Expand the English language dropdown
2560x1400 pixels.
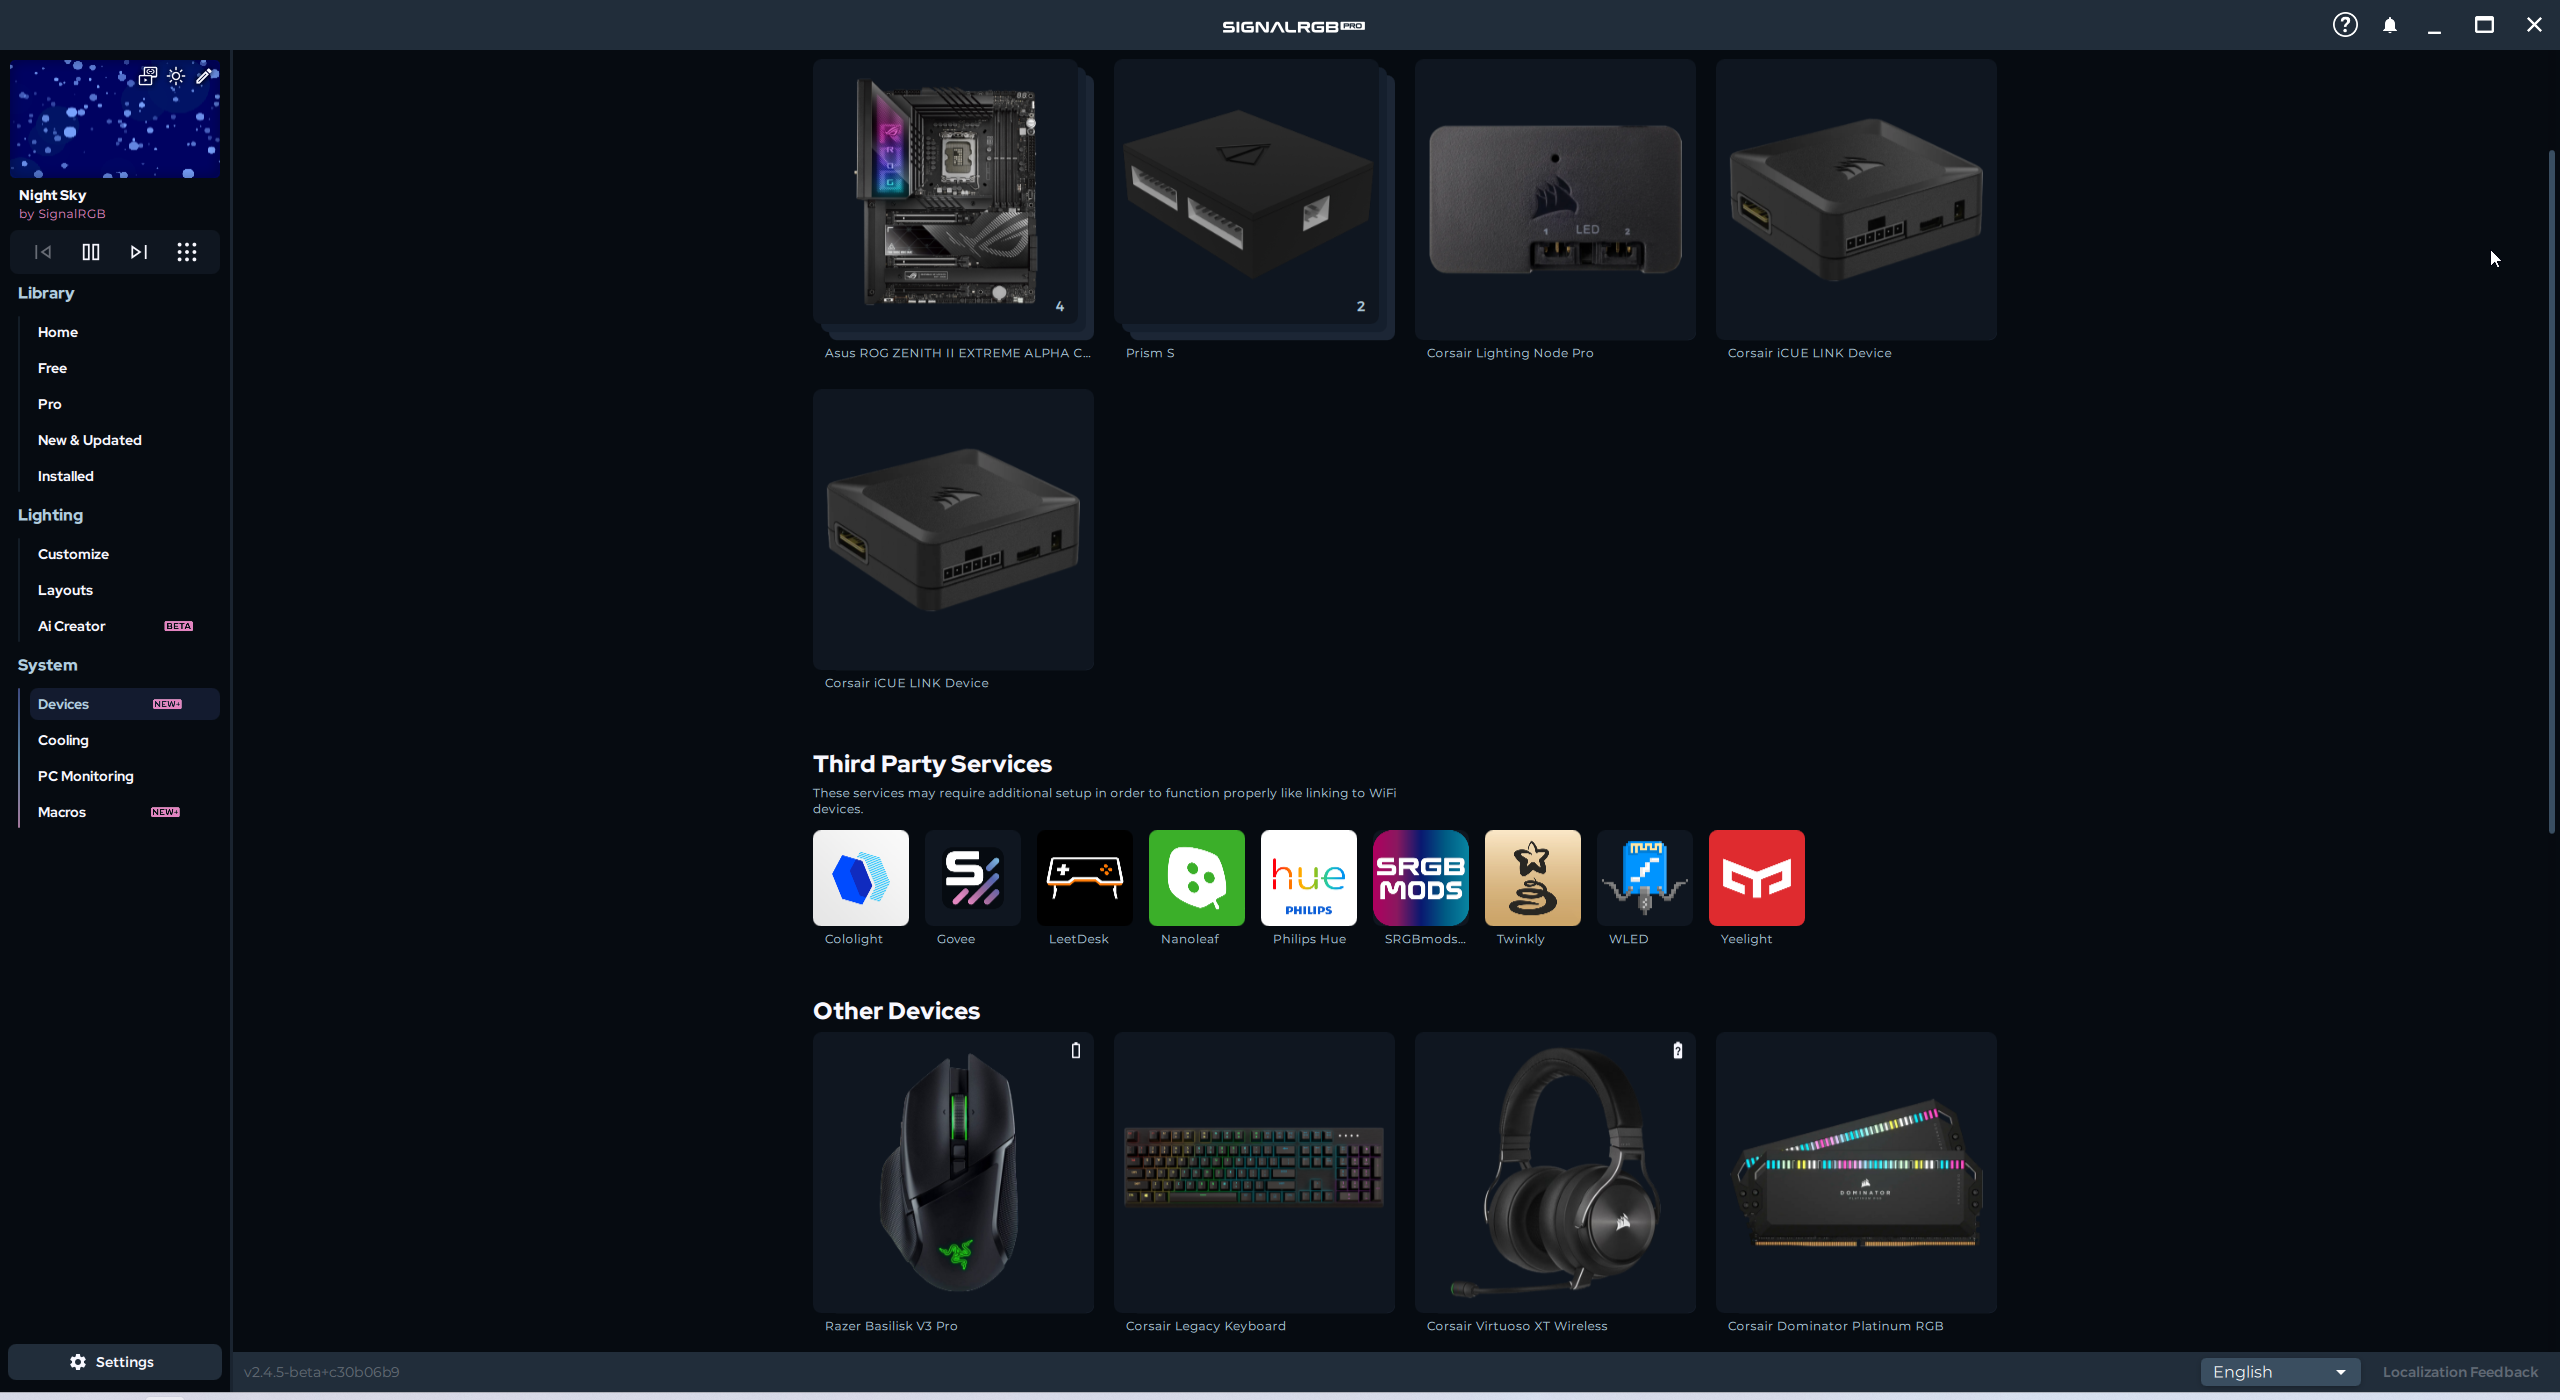2279,1372
